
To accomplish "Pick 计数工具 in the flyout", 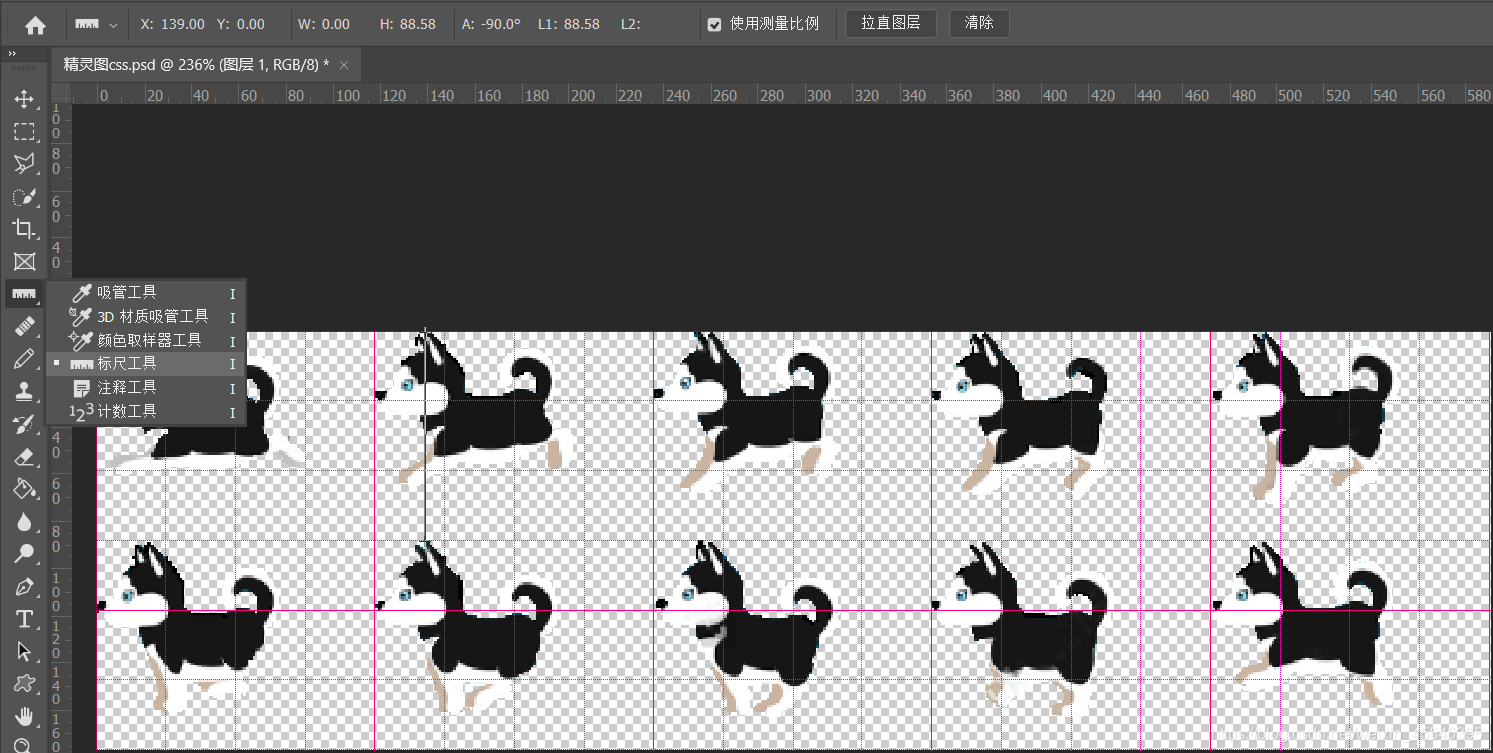I will (146, 411).
